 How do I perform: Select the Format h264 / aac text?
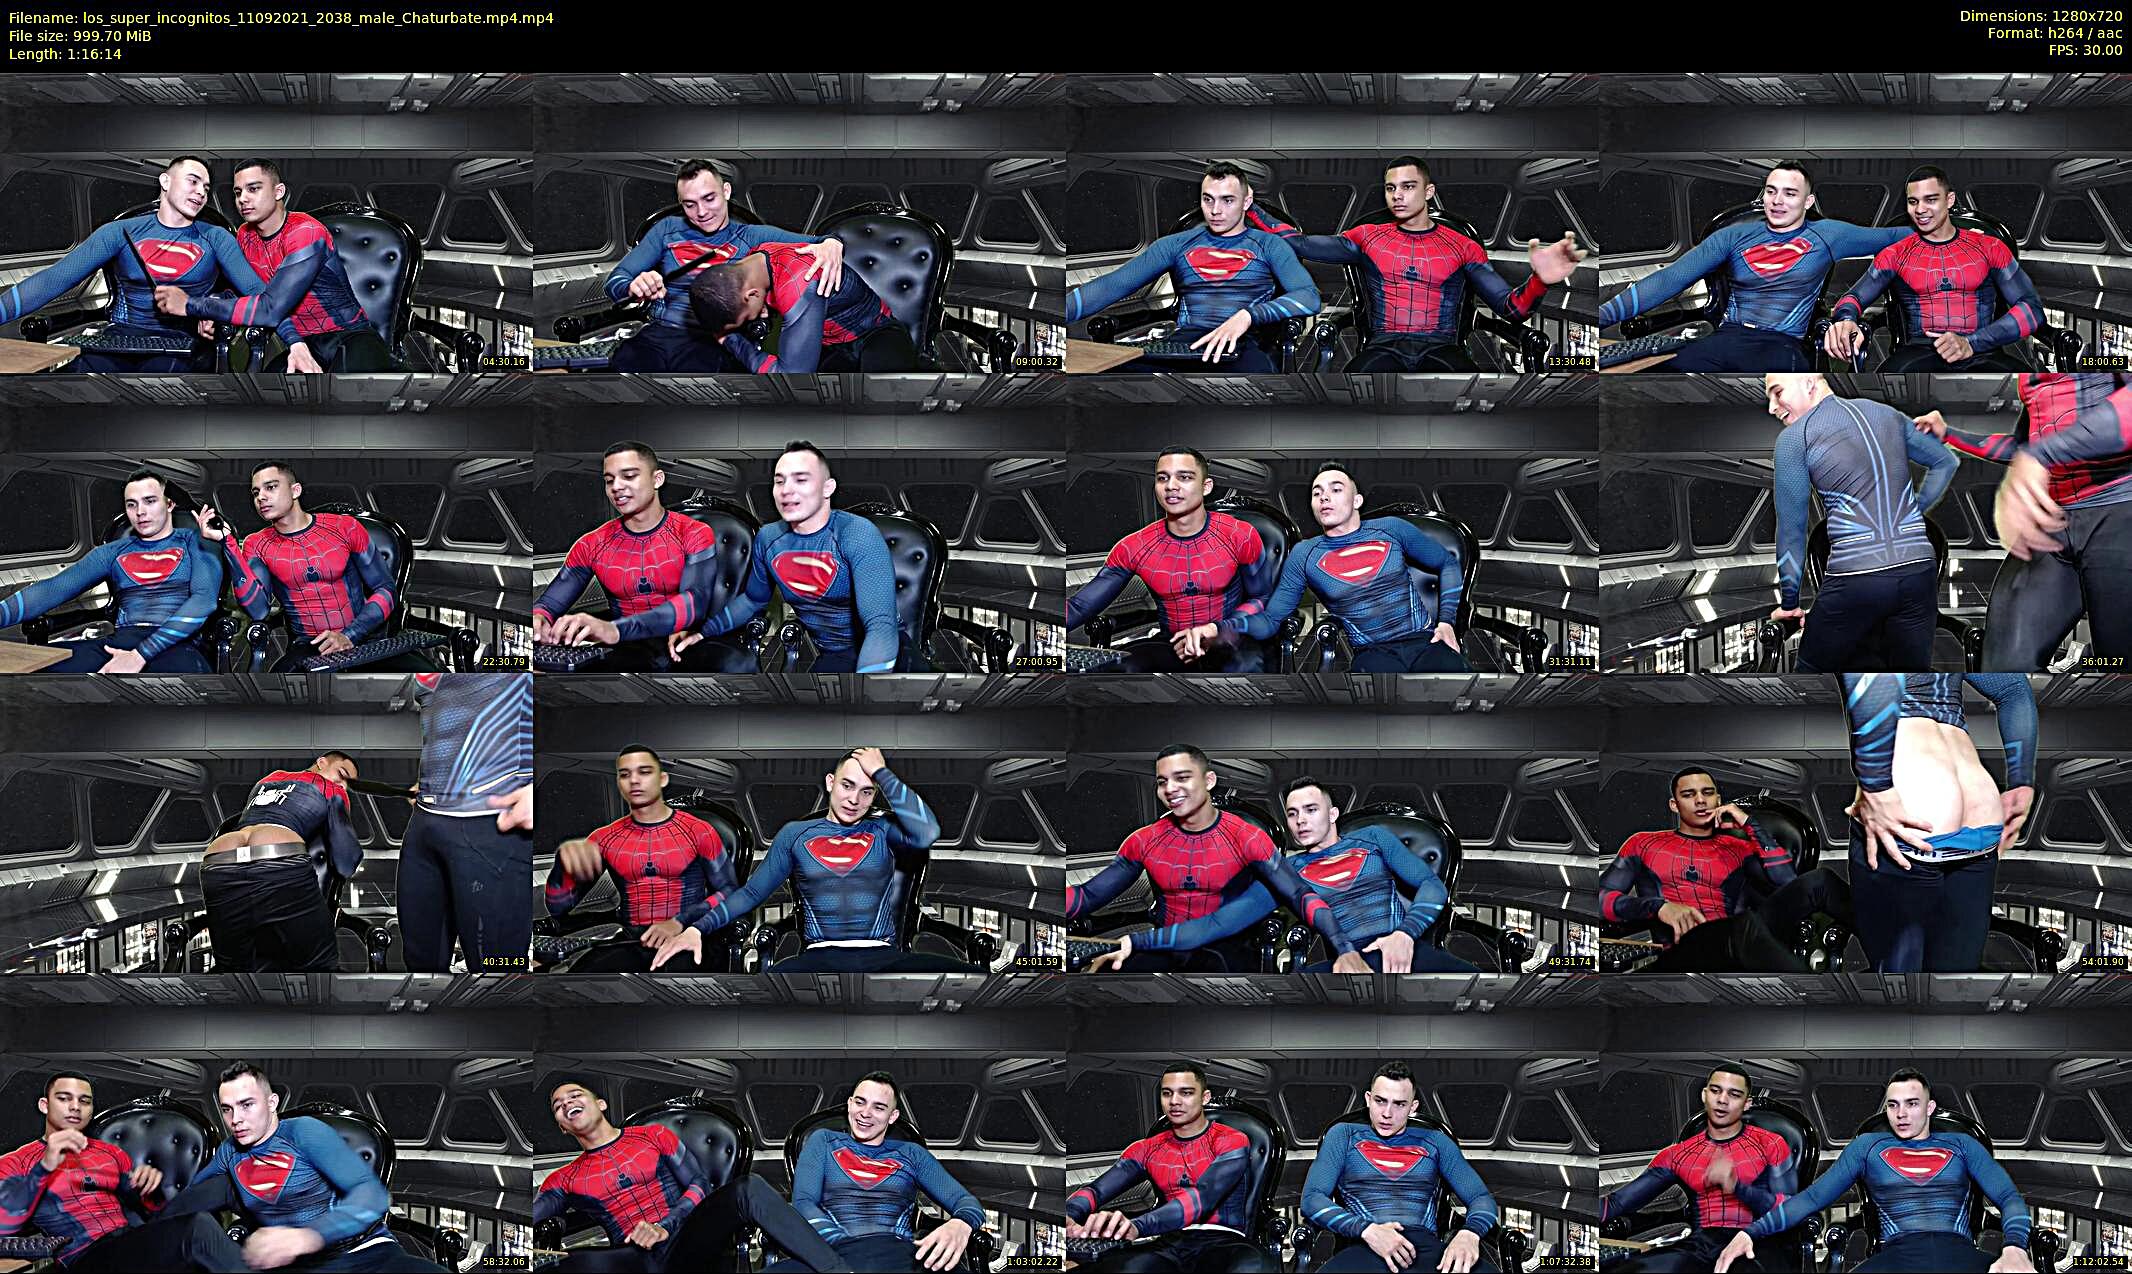(2054, 33)
